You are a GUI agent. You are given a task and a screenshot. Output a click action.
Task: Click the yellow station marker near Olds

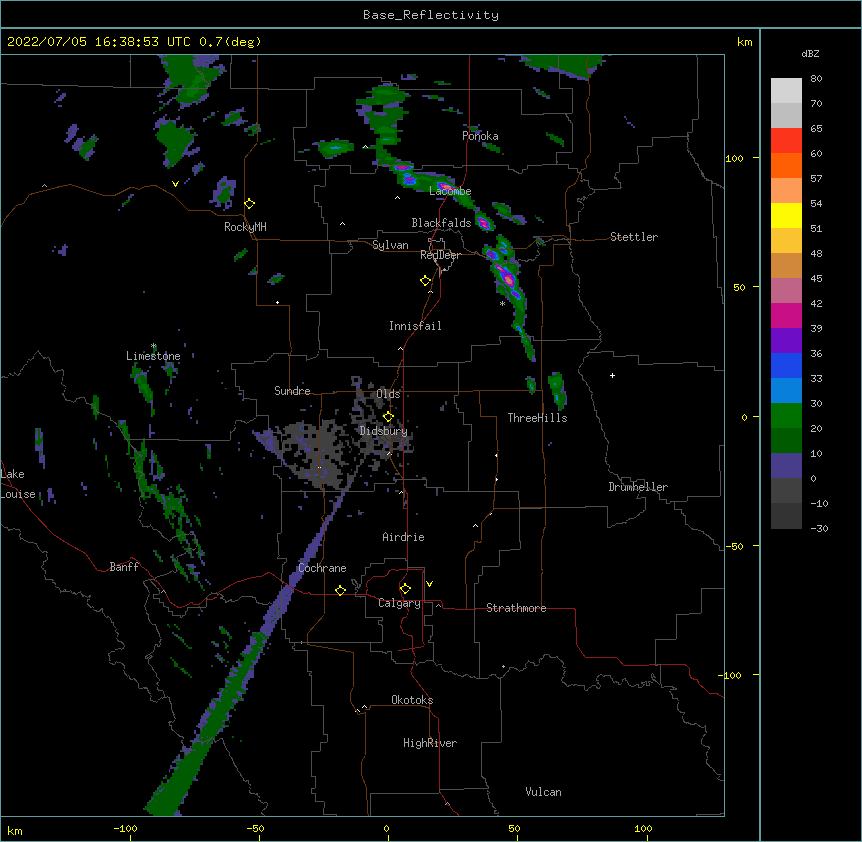(x=388, y=416)
